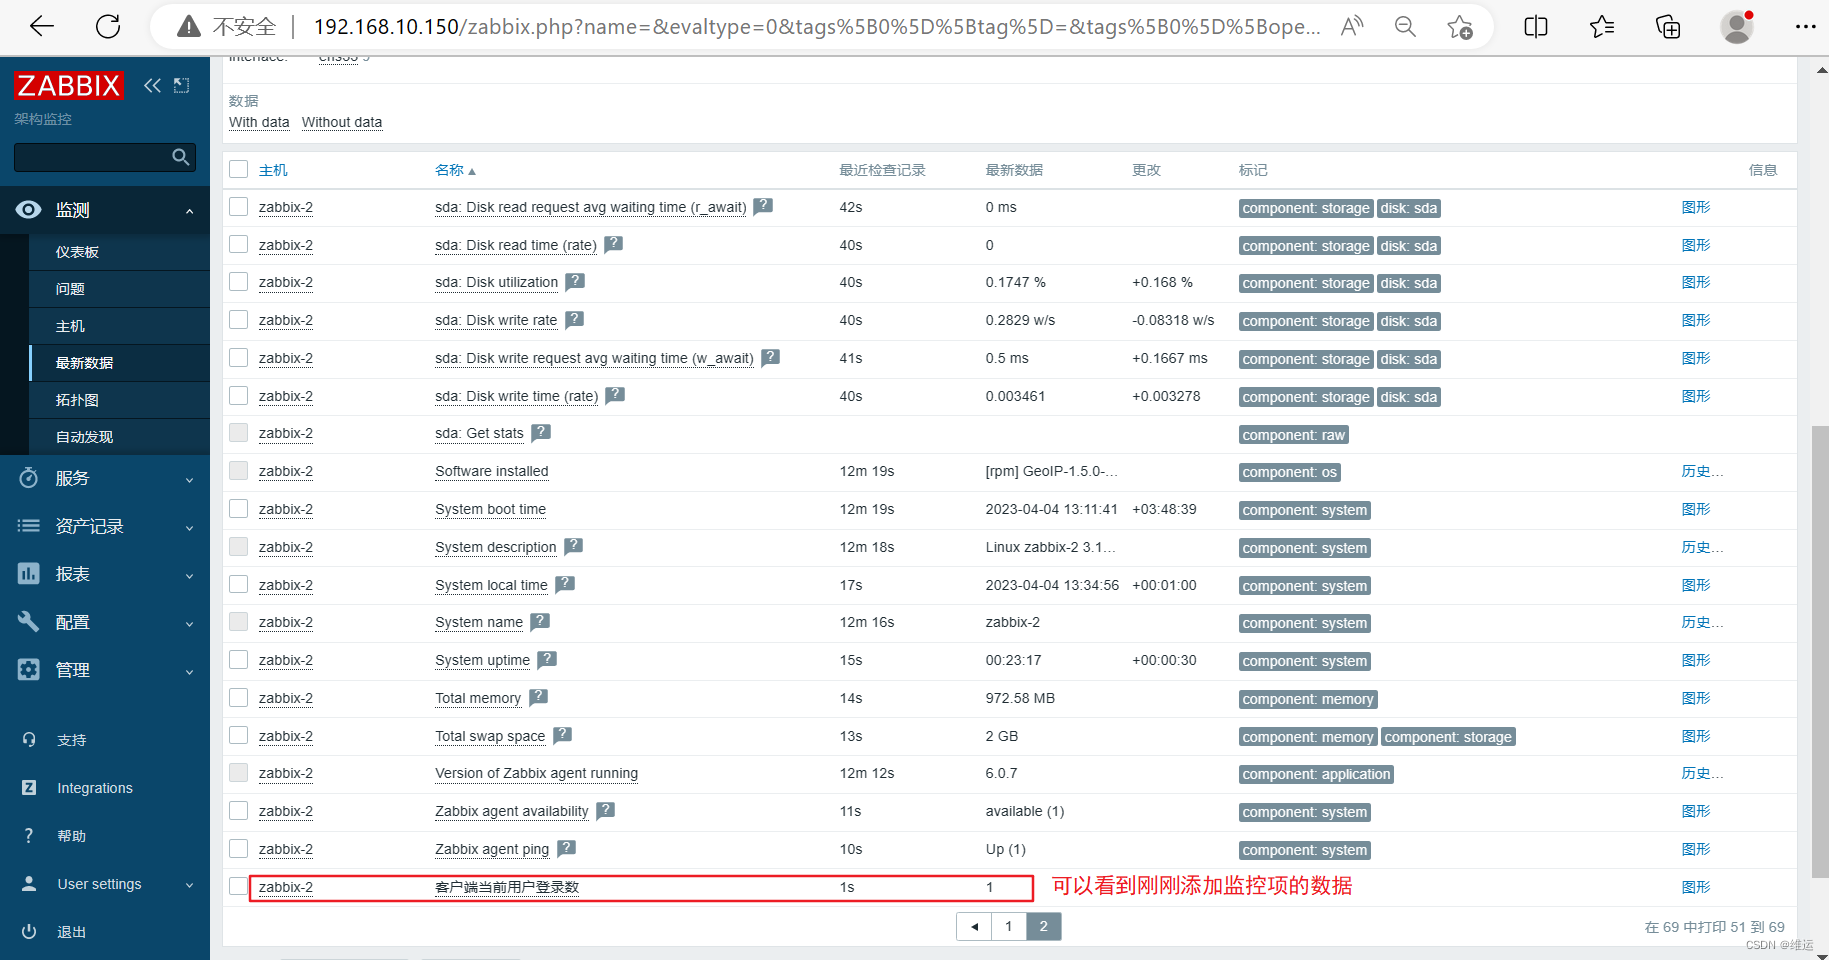Open the favorites list icon
The image size is (1829, 960).
[x=1602, y=27]
